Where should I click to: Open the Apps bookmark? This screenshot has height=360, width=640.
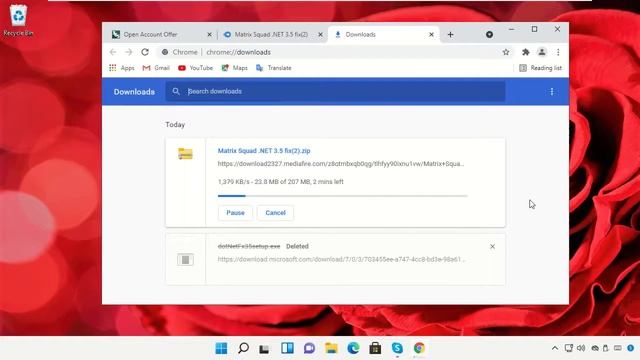click(x=122, y=68)
